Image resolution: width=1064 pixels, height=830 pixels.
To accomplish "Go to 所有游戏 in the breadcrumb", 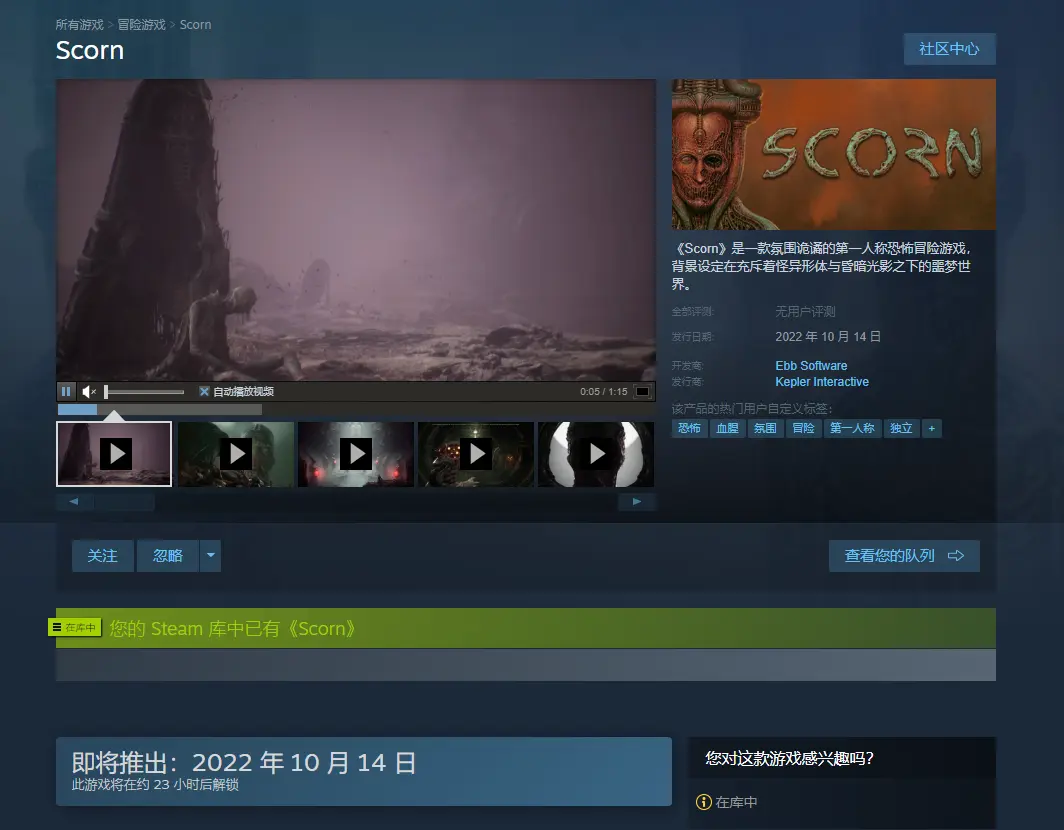I will point(79,24).
